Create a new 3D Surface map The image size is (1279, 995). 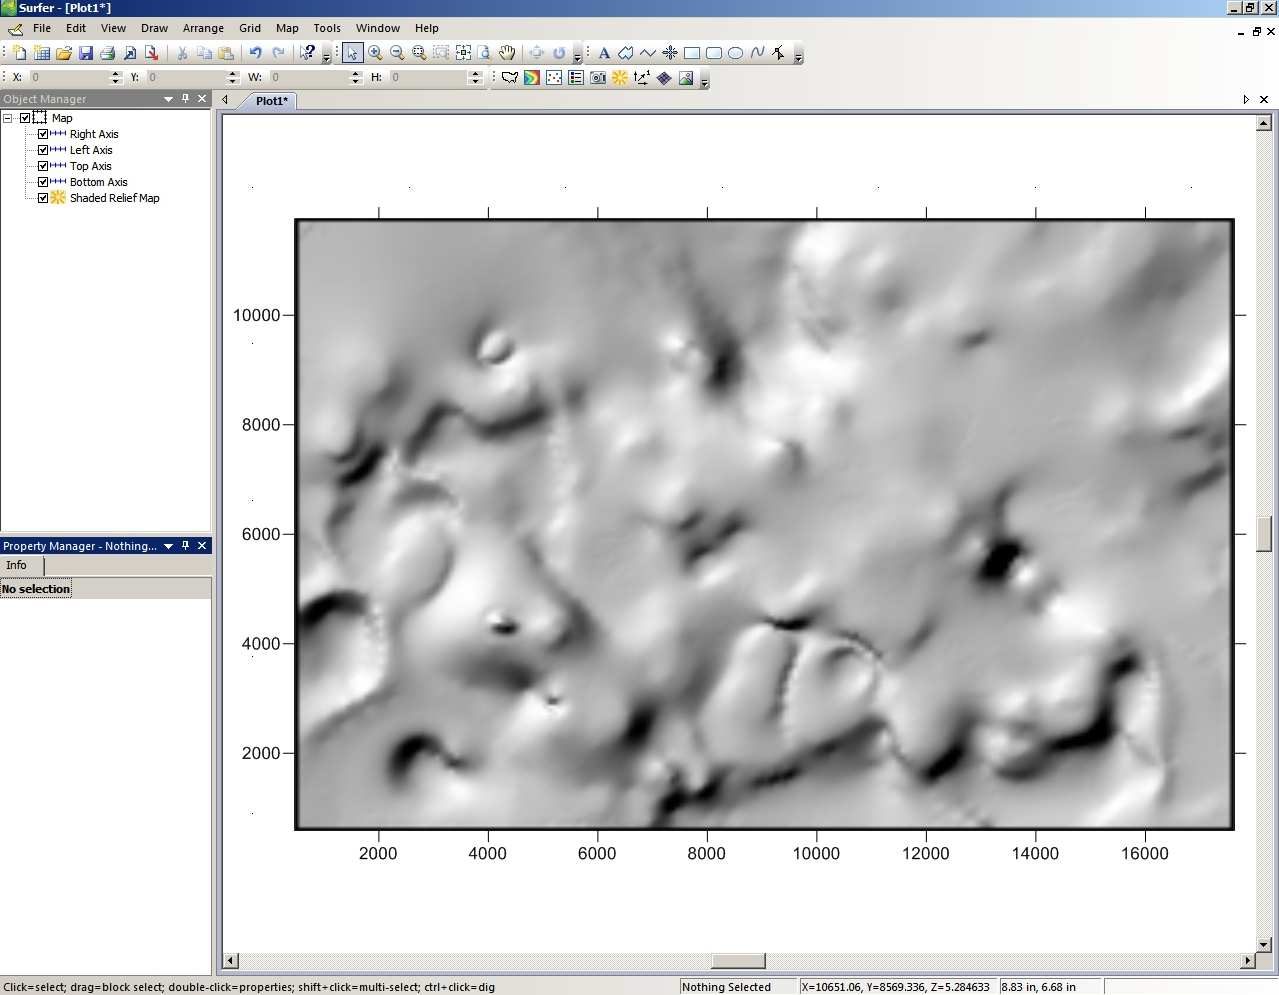(x=686, y=77)
